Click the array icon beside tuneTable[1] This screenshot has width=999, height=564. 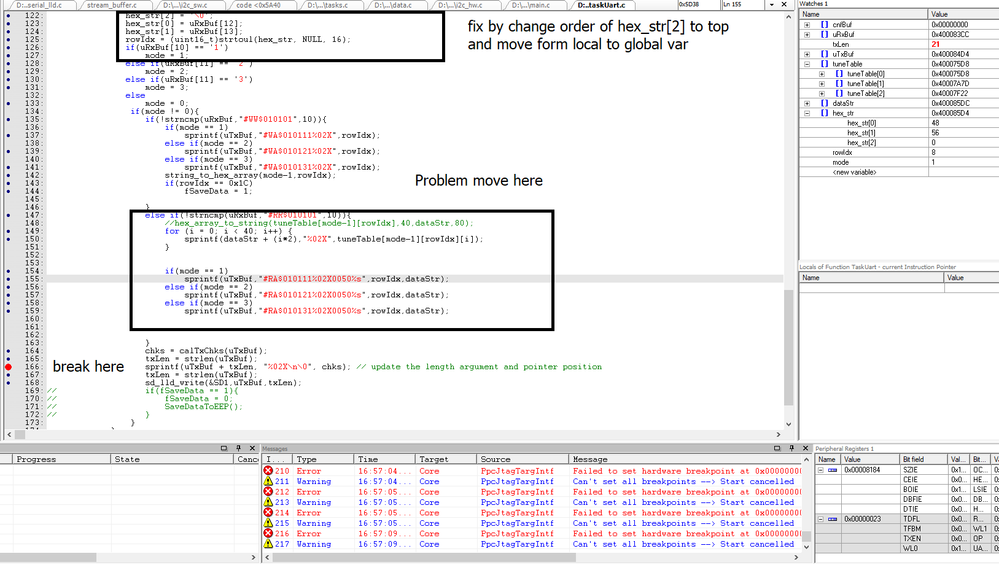[x=839, y=83]
